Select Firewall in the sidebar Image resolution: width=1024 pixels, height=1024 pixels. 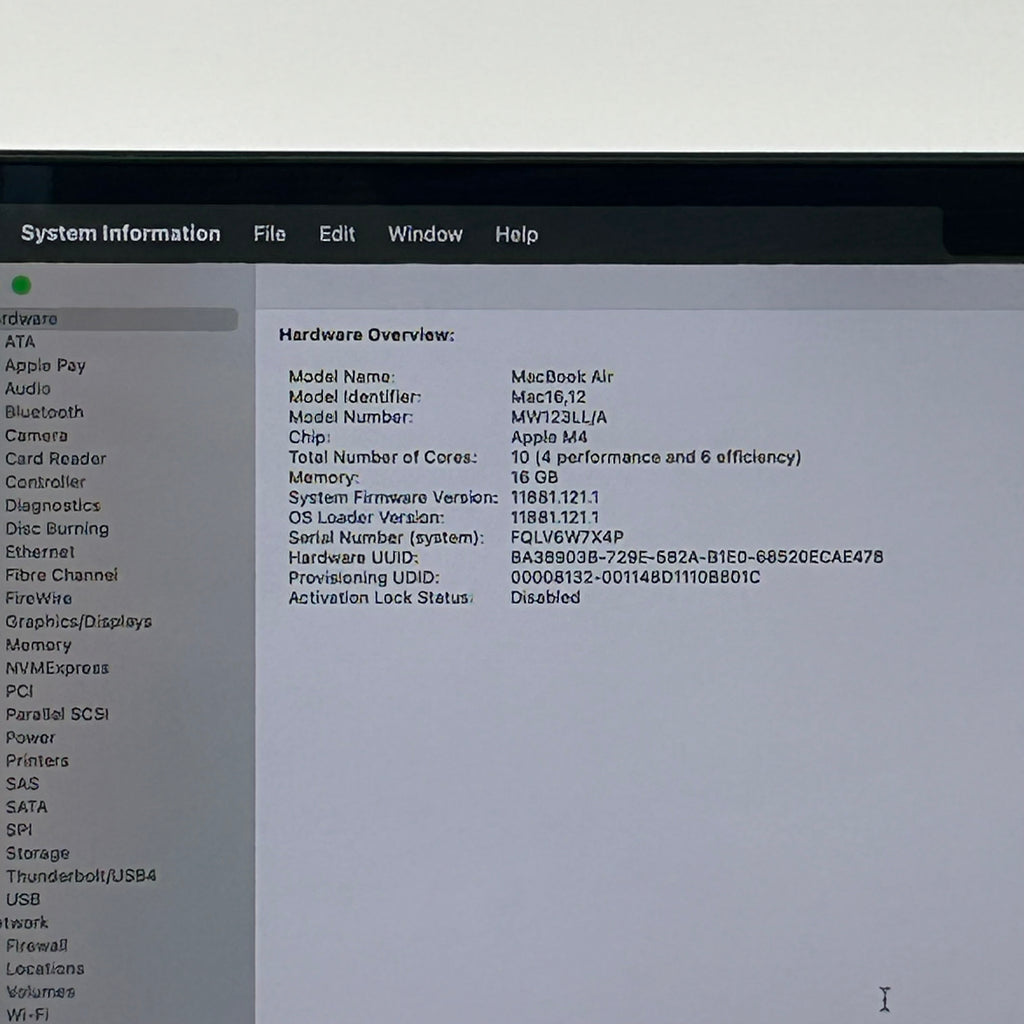click(x=37, y=946)
